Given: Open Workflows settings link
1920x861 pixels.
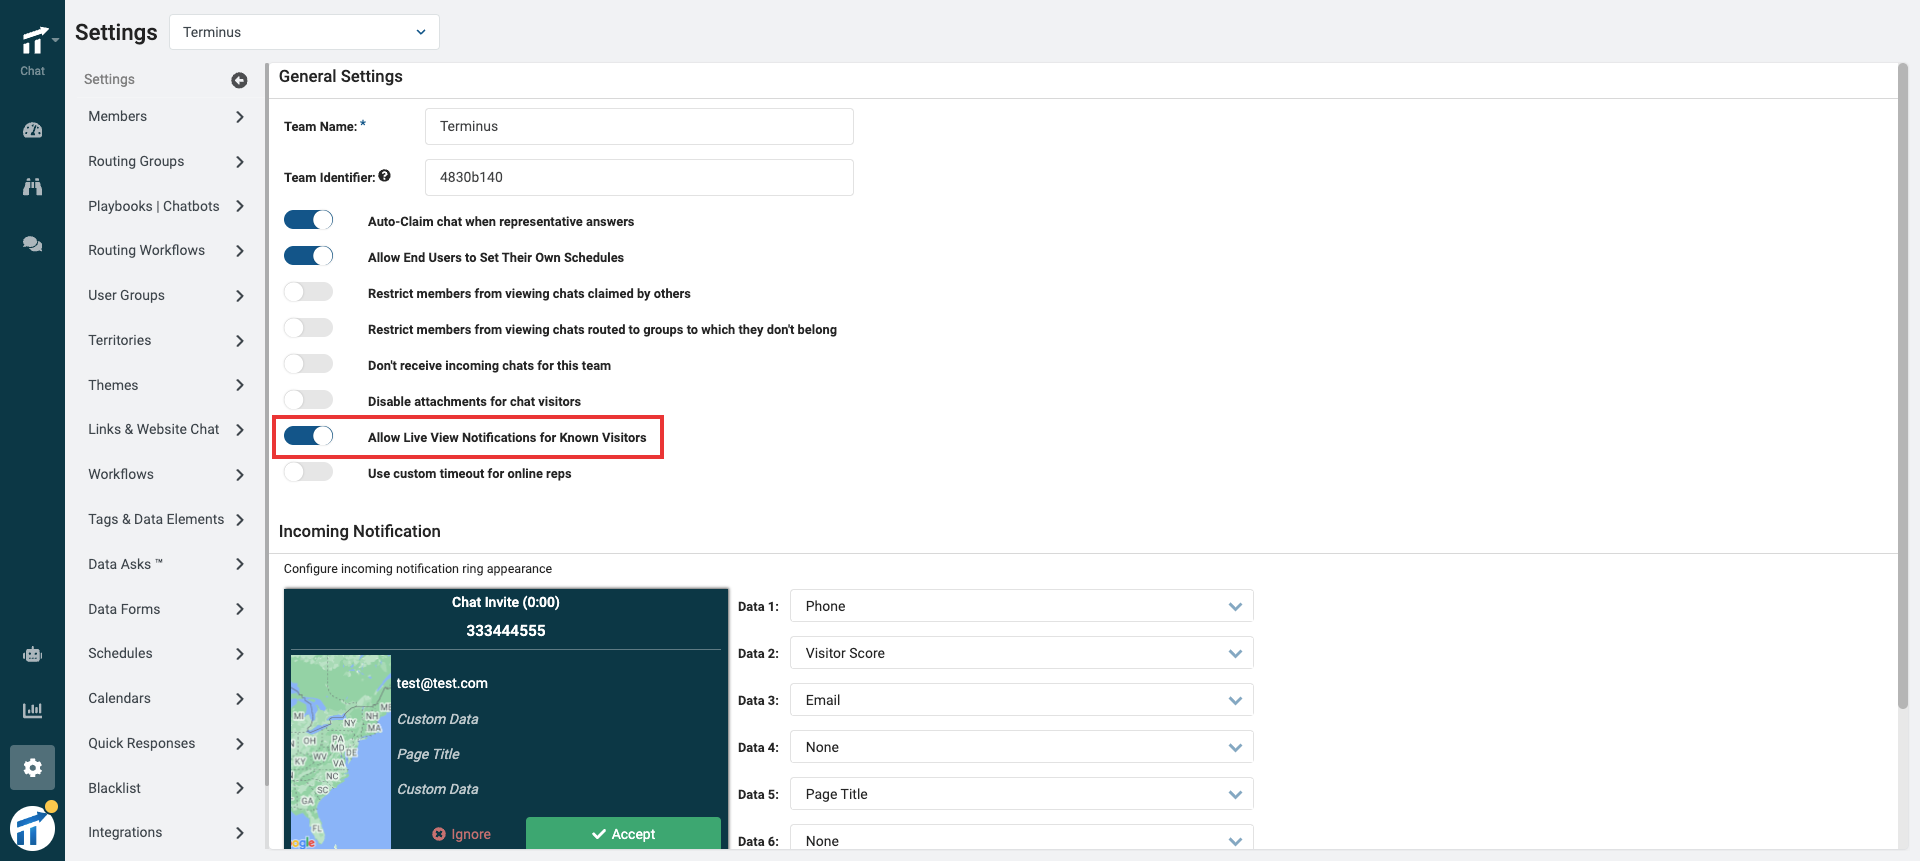Looking at the screenshot, I should pyautogui.click(x=121, y=474).
